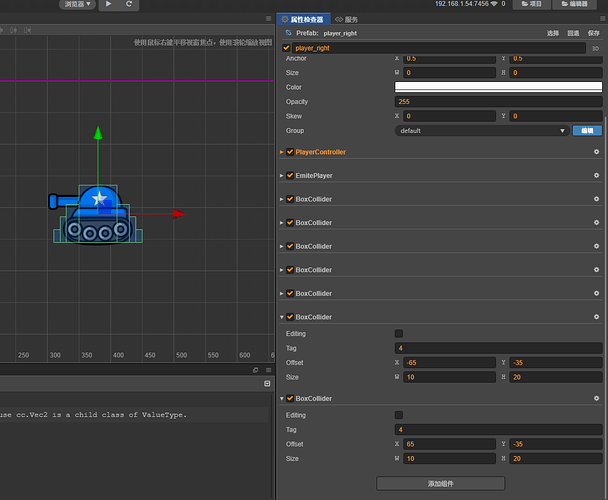Open the 浏览器 preview platform dropdown
608x500 pixels.
(77, 5)
